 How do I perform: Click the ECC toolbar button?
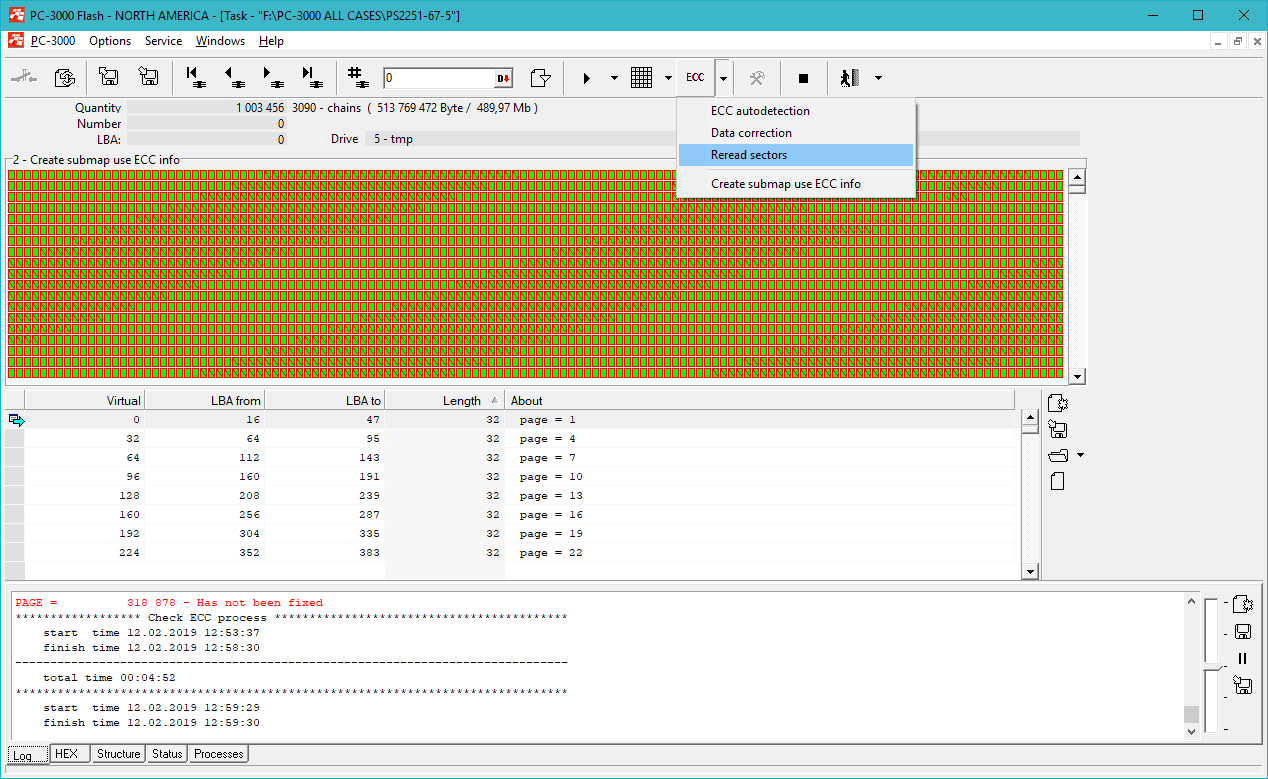pos(695,78)
